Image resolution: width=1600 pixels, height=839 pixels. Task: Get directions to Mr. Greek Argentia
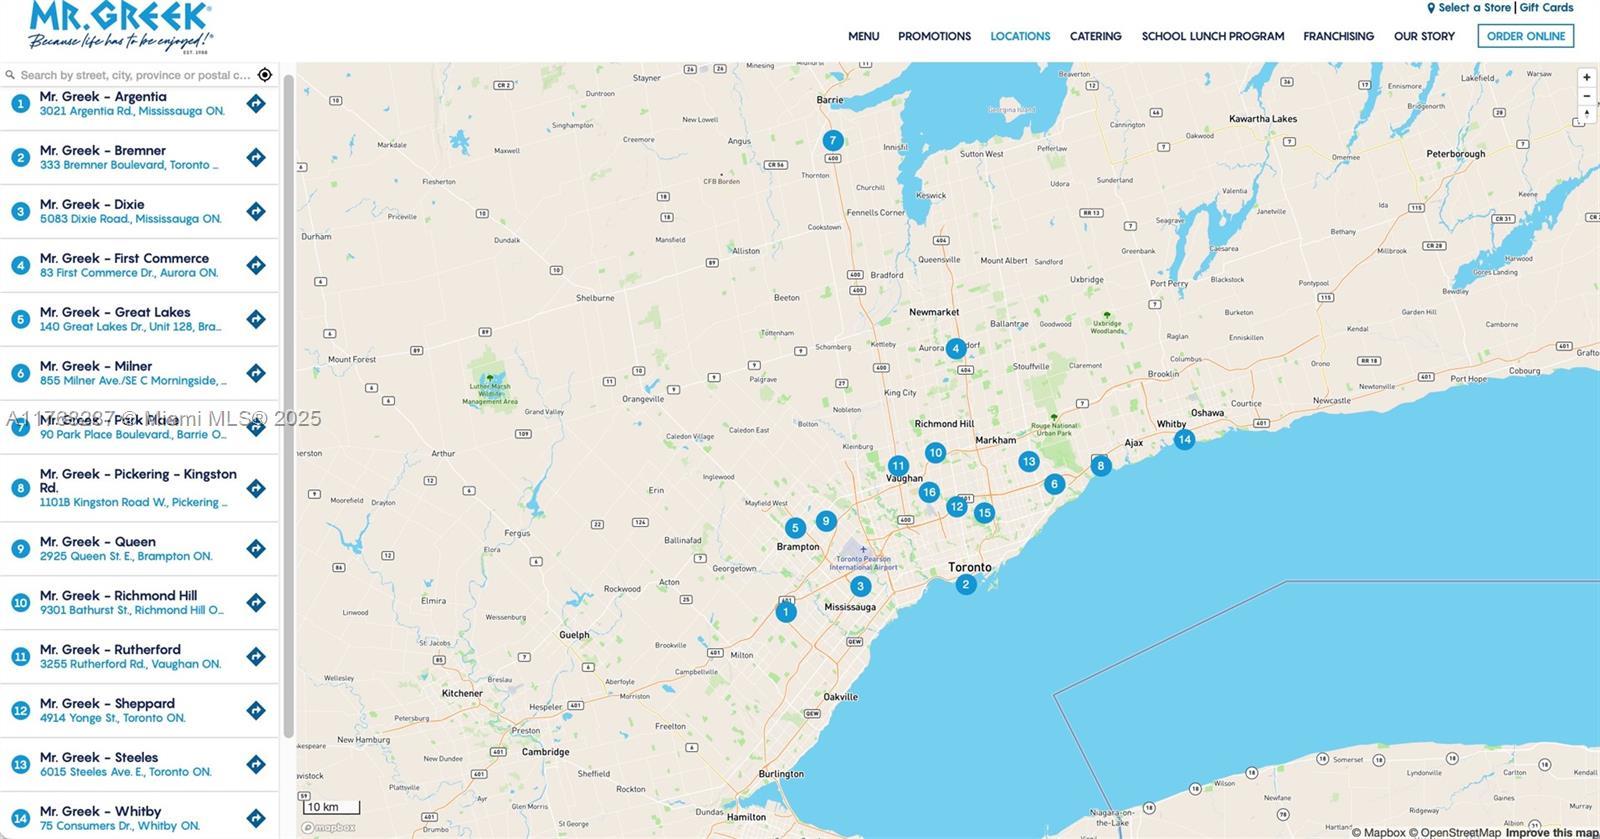[256, 104]
